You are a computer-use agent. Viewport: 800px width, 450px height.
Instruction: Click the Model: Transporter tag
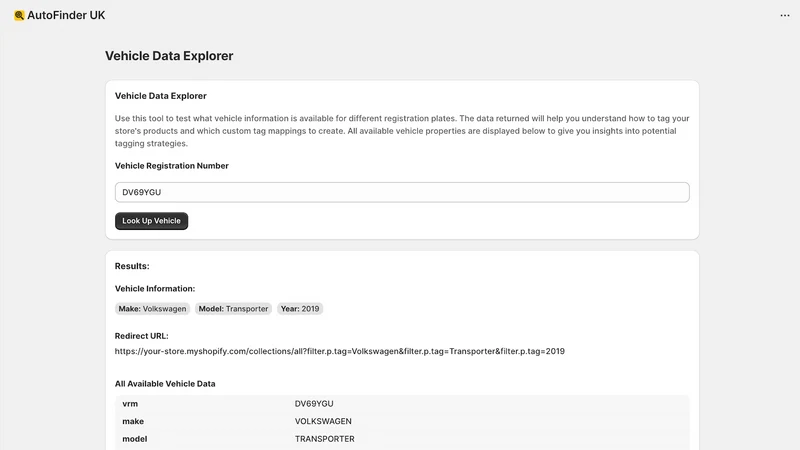point(233,309)
